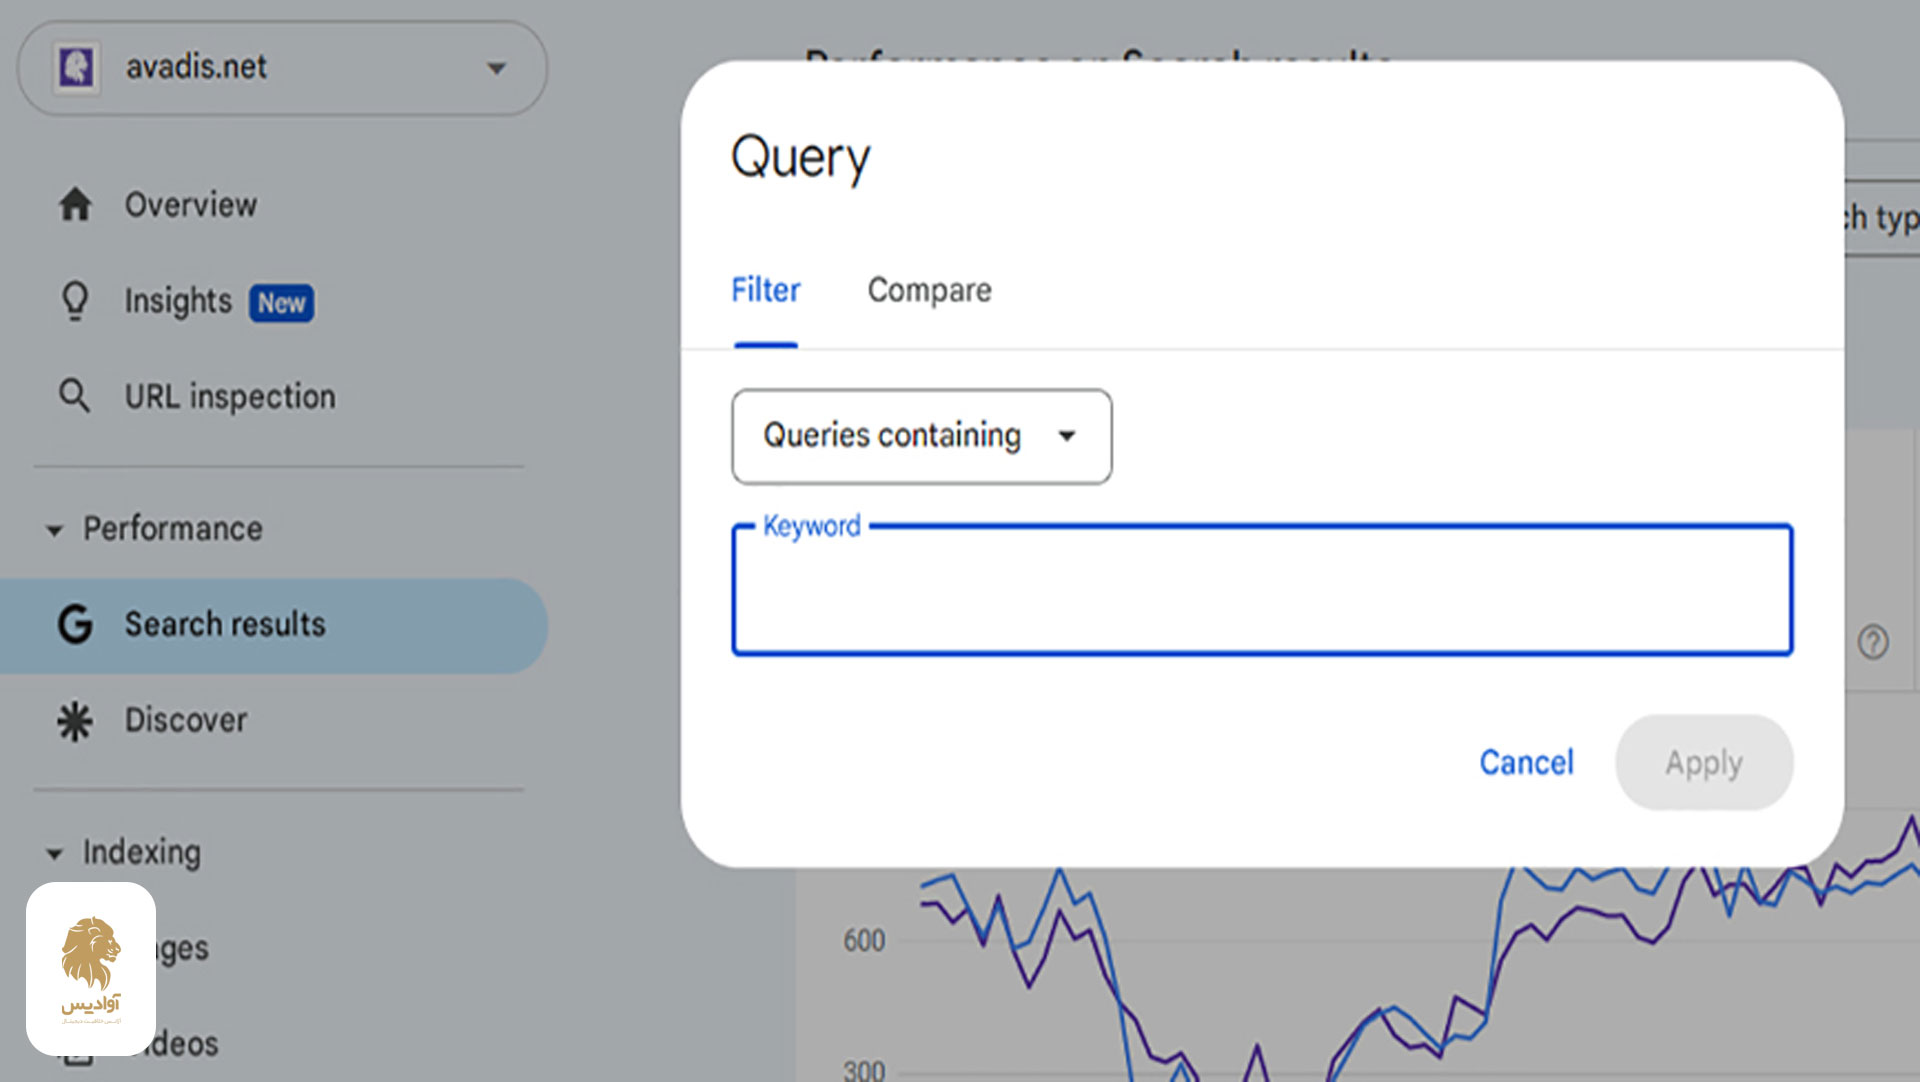Click the help question mark icon
This screenshot has width=1920, height=1082.
[1873, 641]
